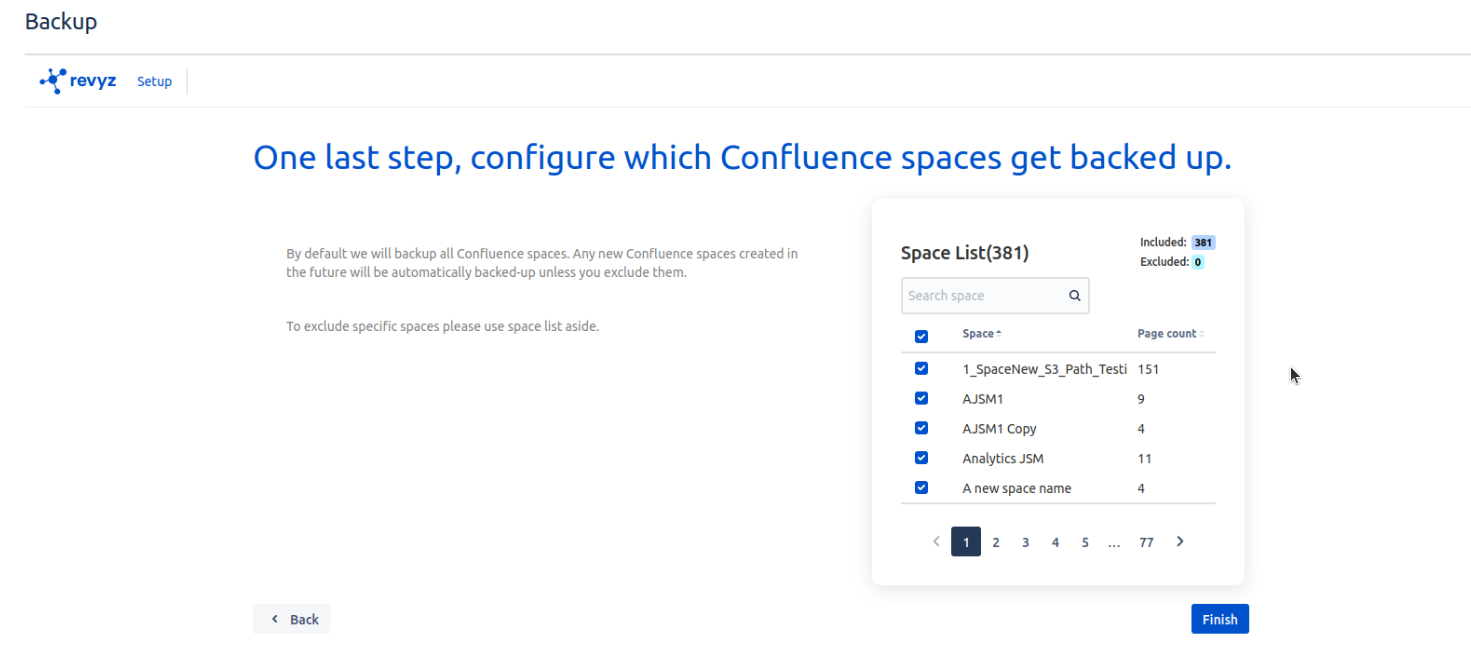Click the Finish button
The width and height of the screenshot is (1471, 664).
click(1219, 619)
